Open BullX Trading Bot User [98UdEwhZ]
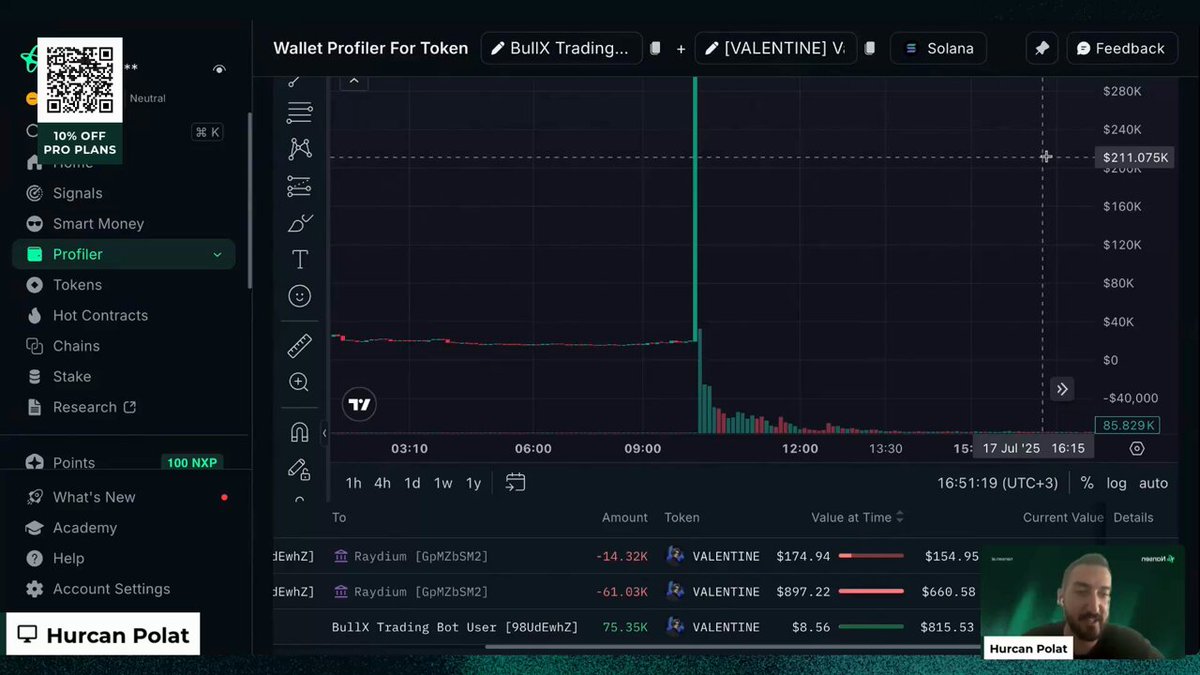Image resolution: width=1200 pixels, height=675 pixels. point(455,627)
